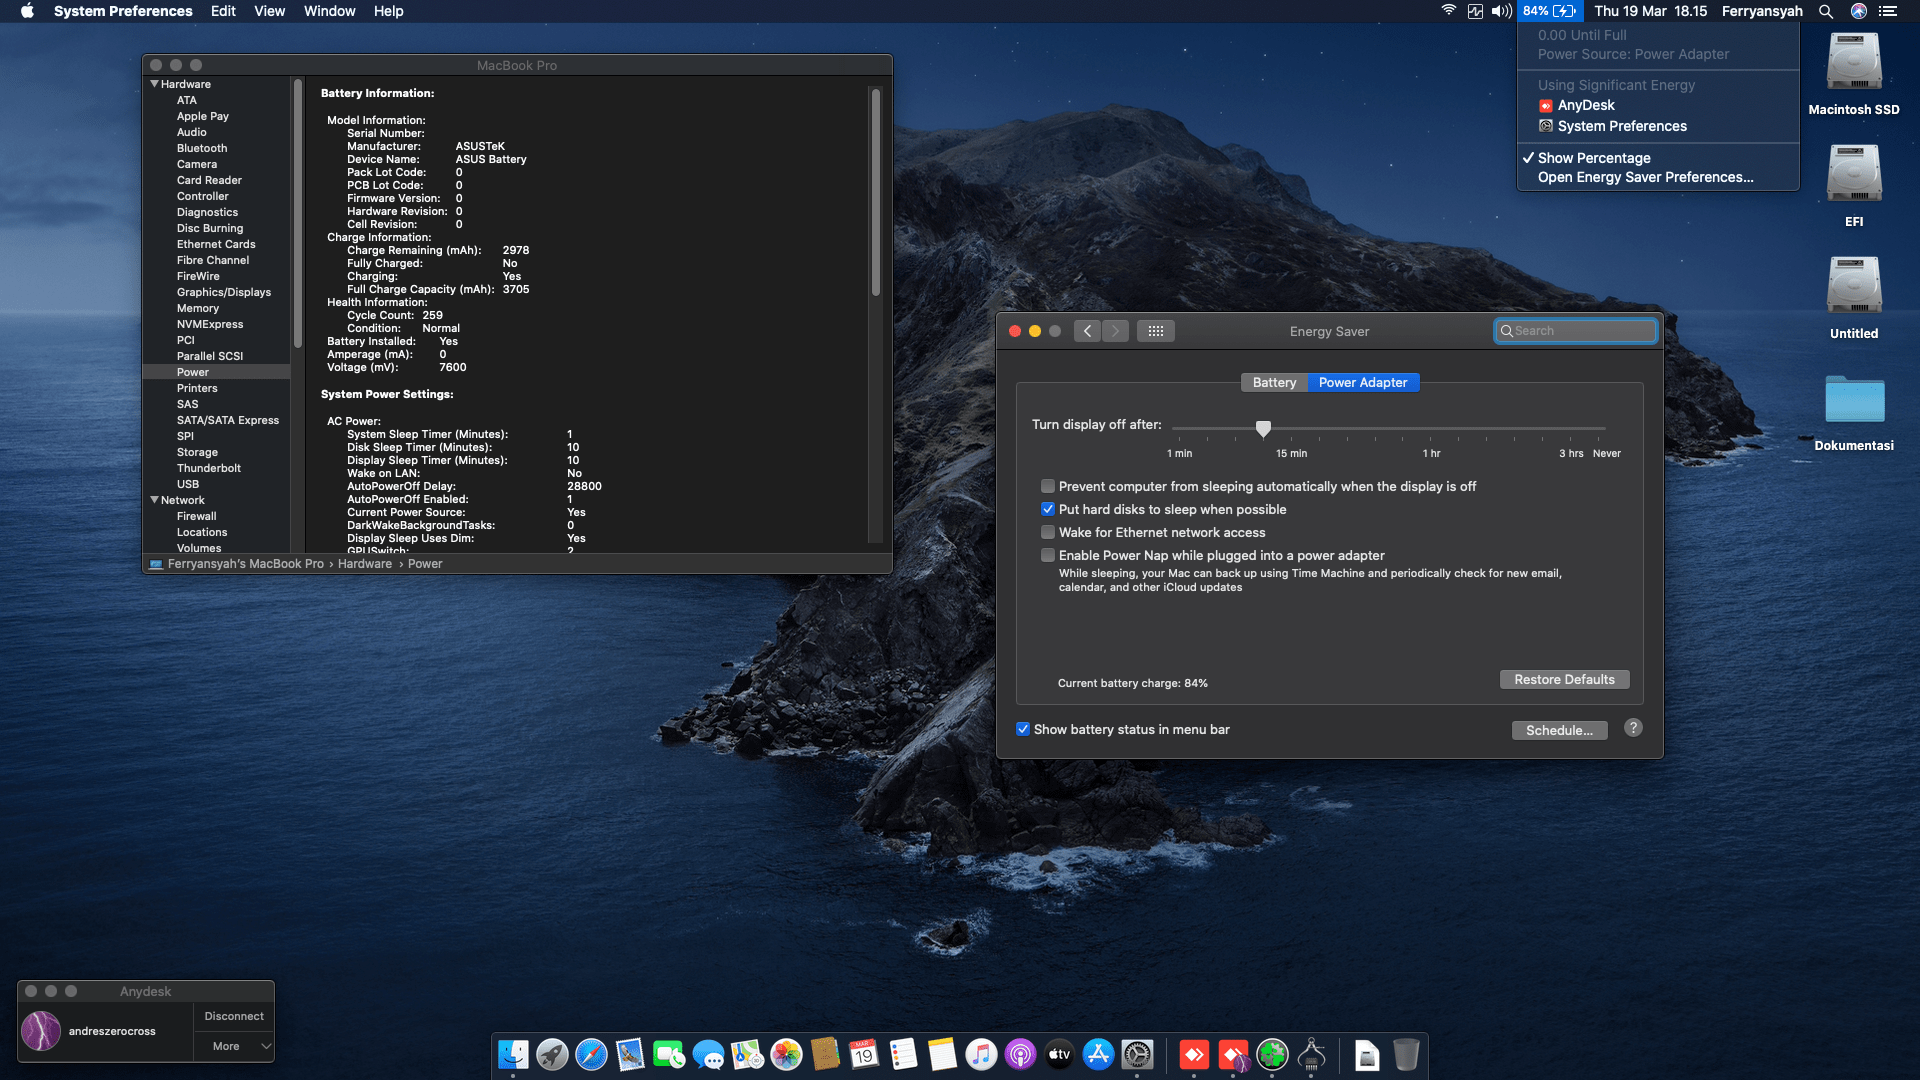This screenshot has height=1080, width=1920.
Task: Collapse the Network tree section
Action: [x=154, y=500]
